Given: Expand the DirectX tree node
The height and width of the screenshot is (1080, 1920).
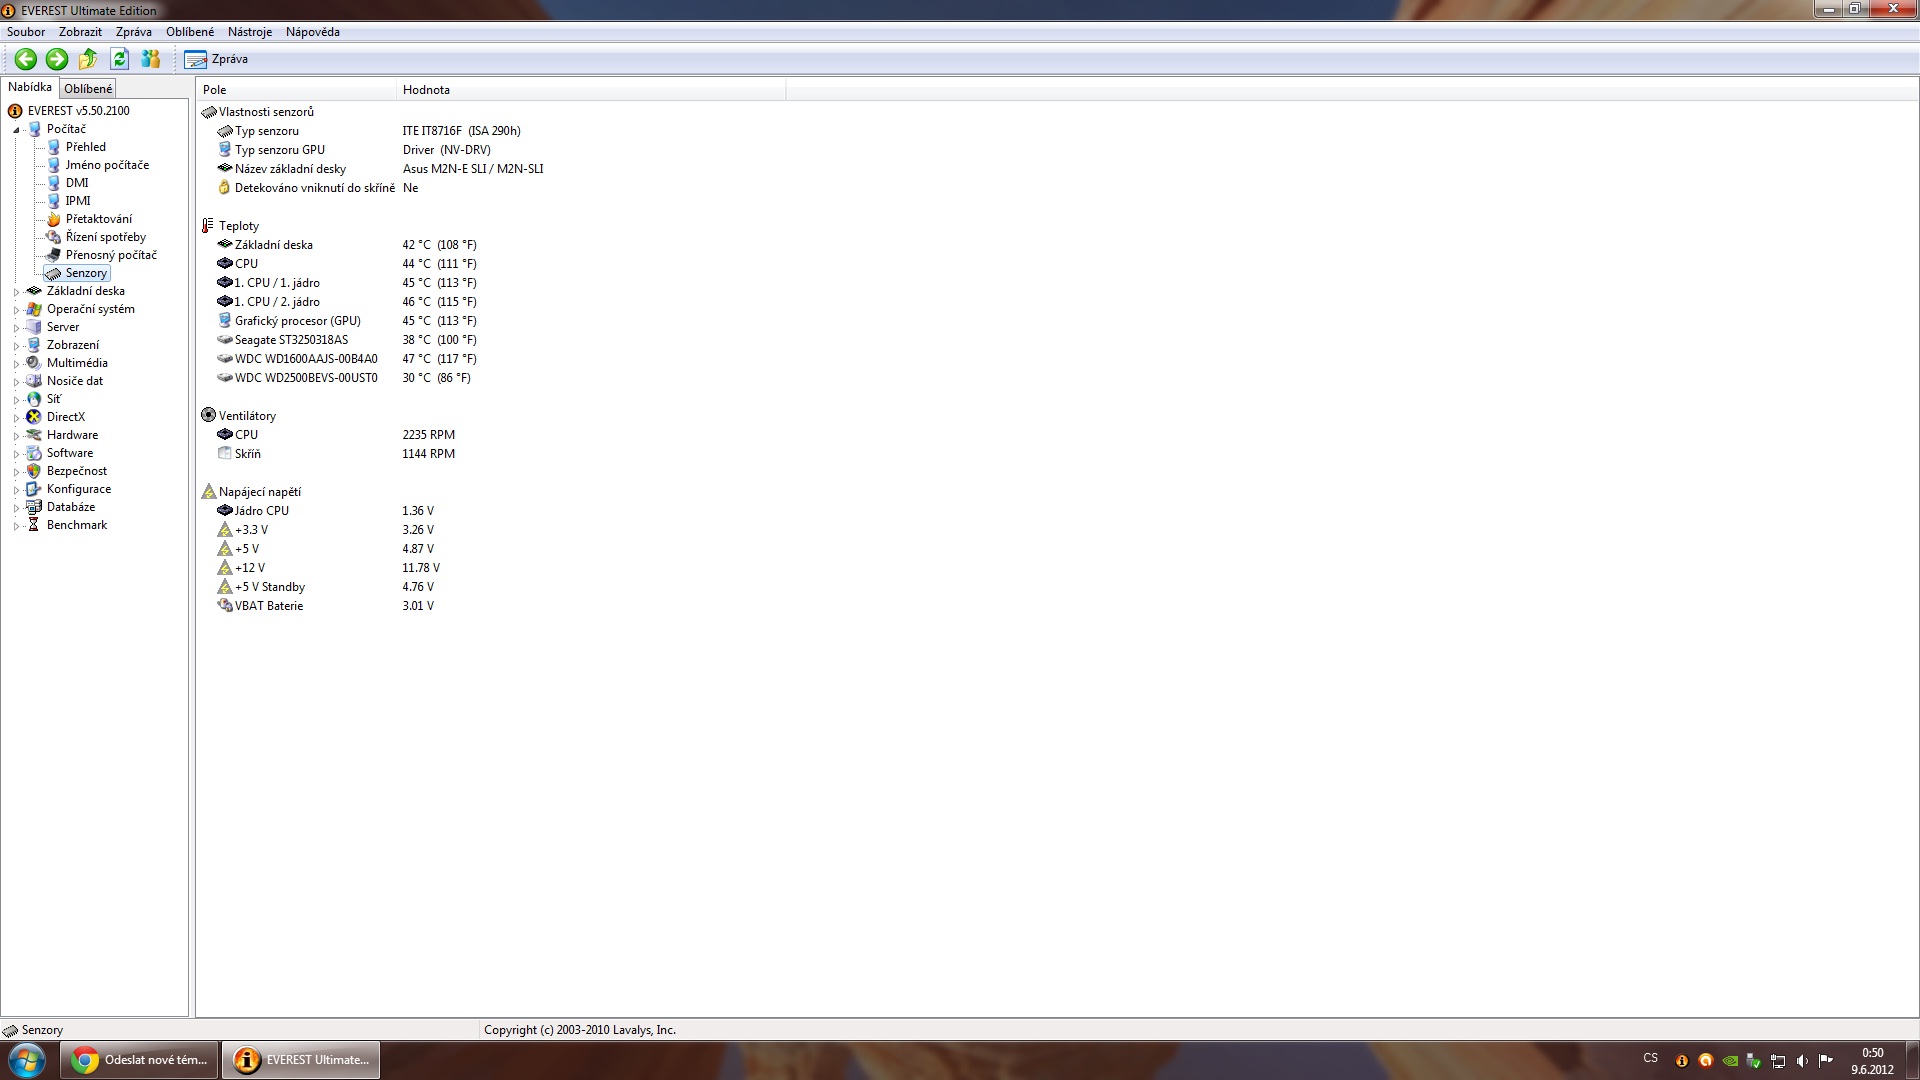Looking at the screenshot, I should 17,418.
